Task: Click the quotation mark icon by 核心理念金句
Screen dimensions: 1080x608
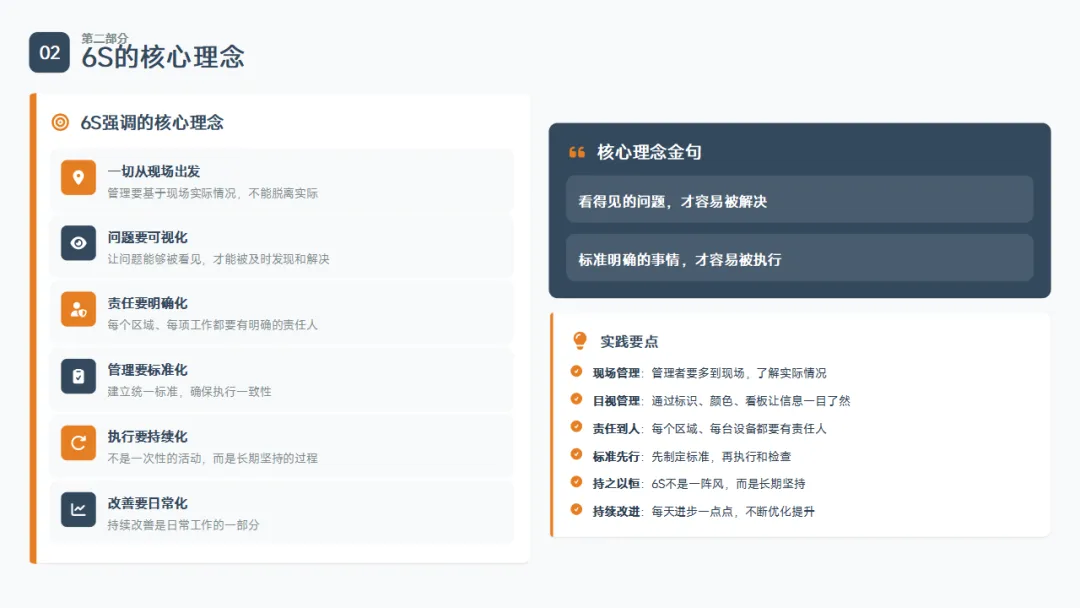Action: [577, 152]
